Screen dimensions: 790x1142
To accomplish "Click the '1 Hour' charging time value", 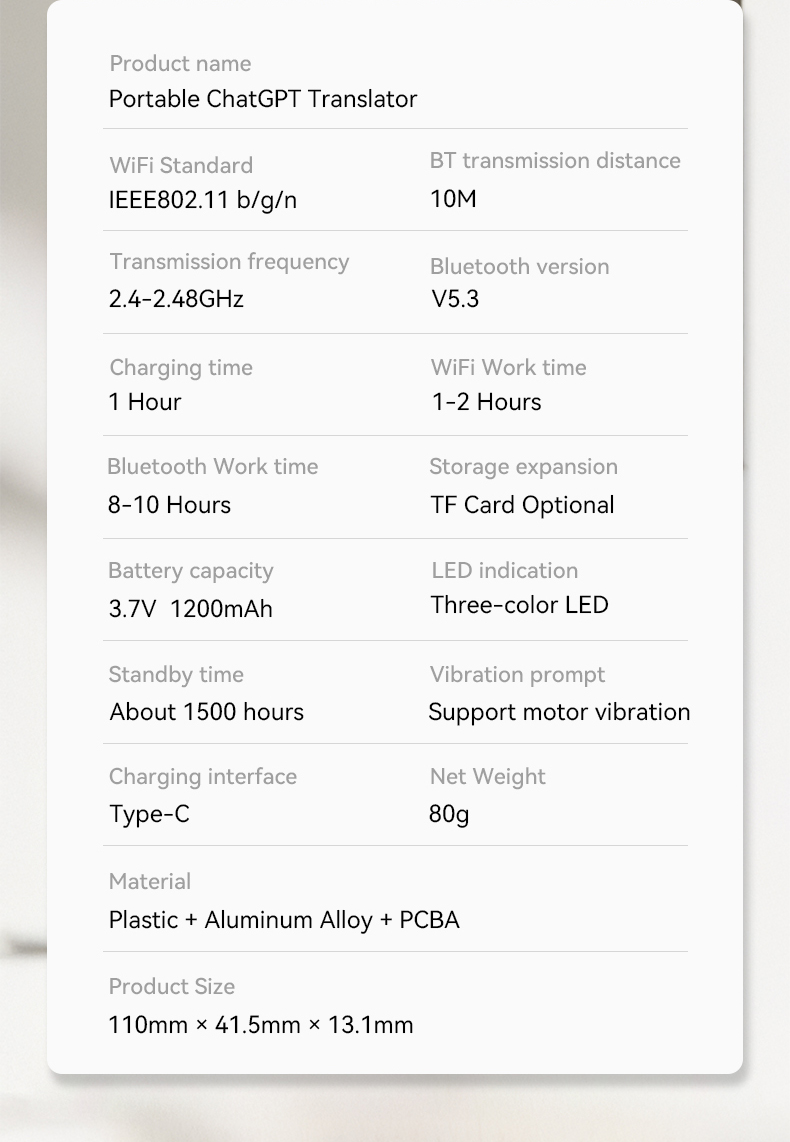I will tap(145, 402).
